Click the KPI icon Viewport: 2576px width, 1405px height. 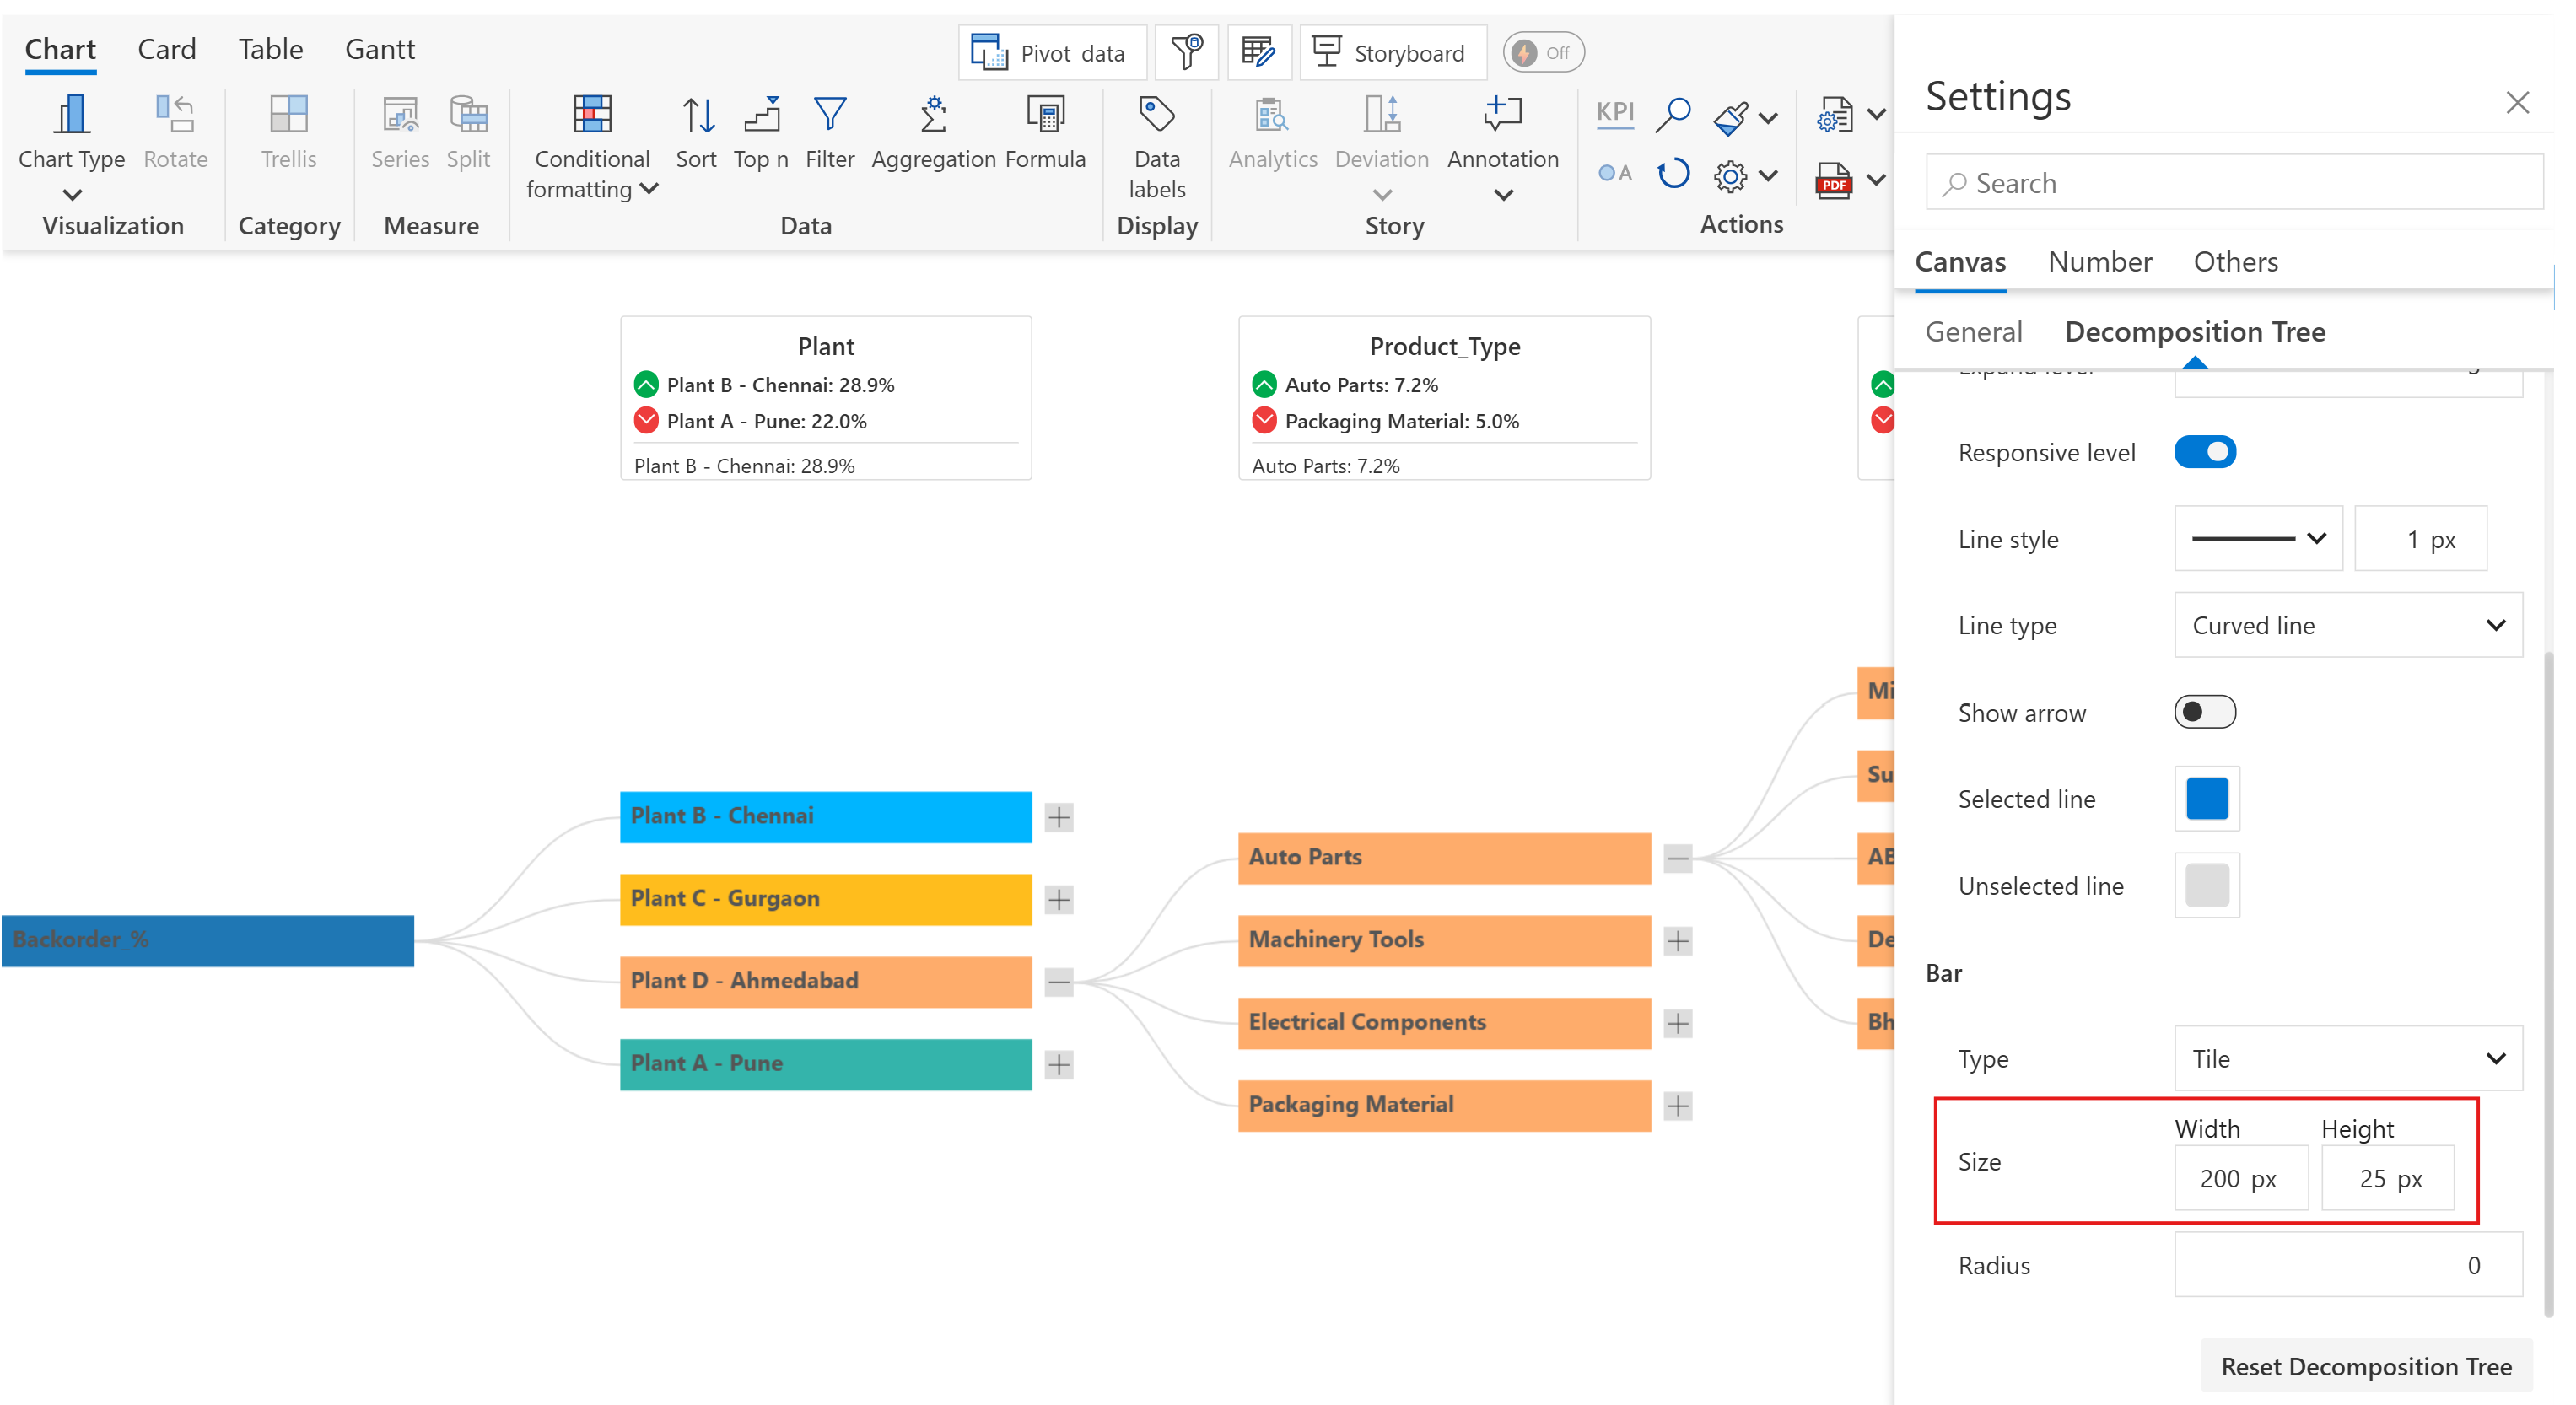[x=1614, y=112]
